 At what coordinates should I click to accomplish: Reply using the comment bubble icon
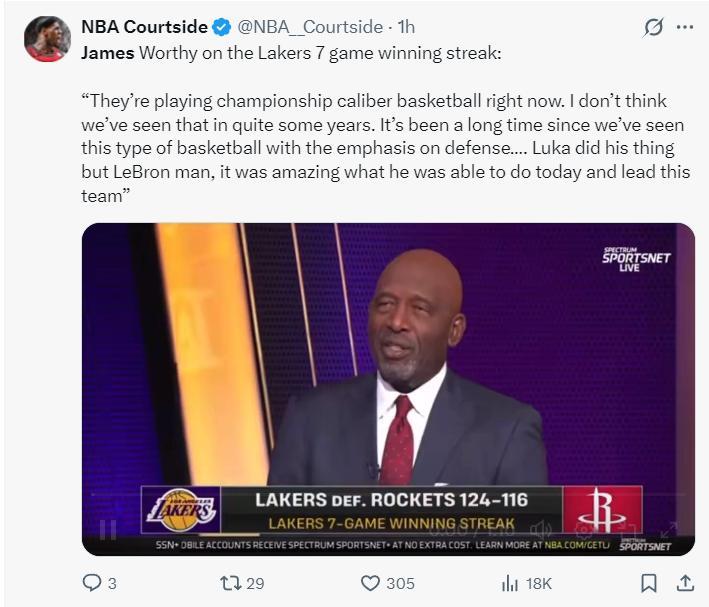tap(92, 583)
